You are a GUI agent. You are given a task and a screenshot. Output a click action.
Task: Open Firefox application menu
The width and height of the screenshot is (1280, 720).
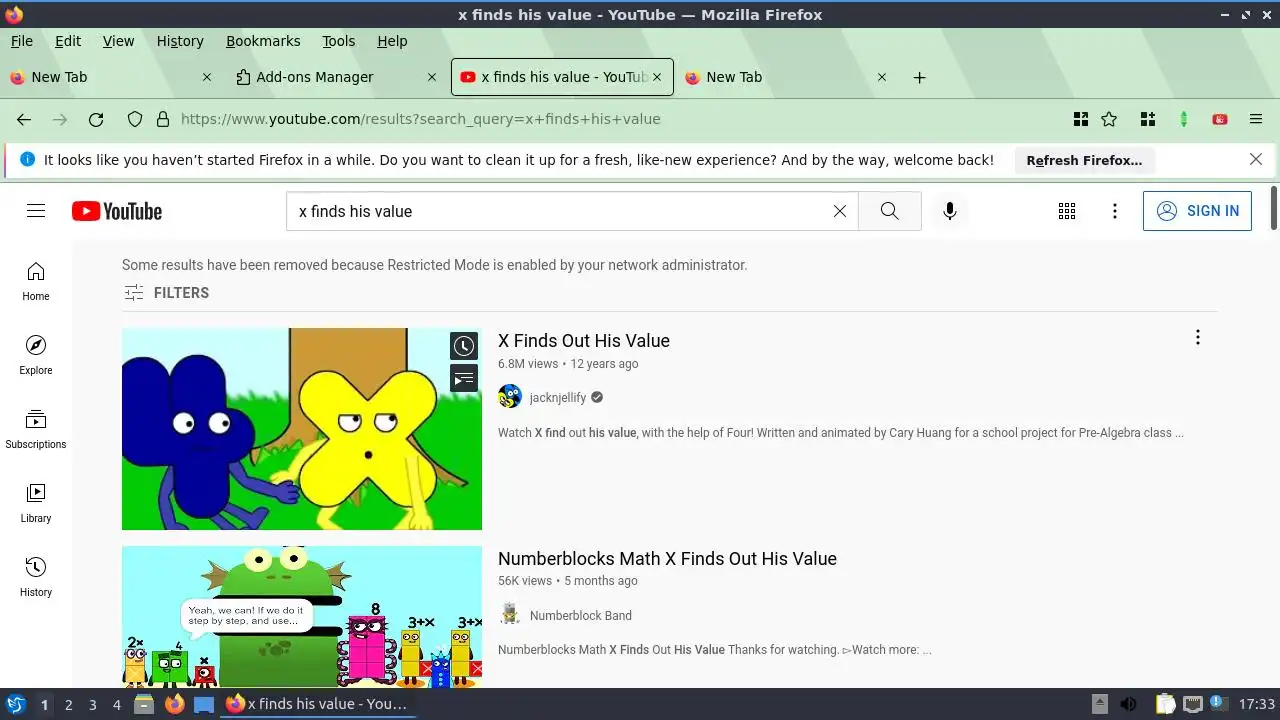(1256, 119)
